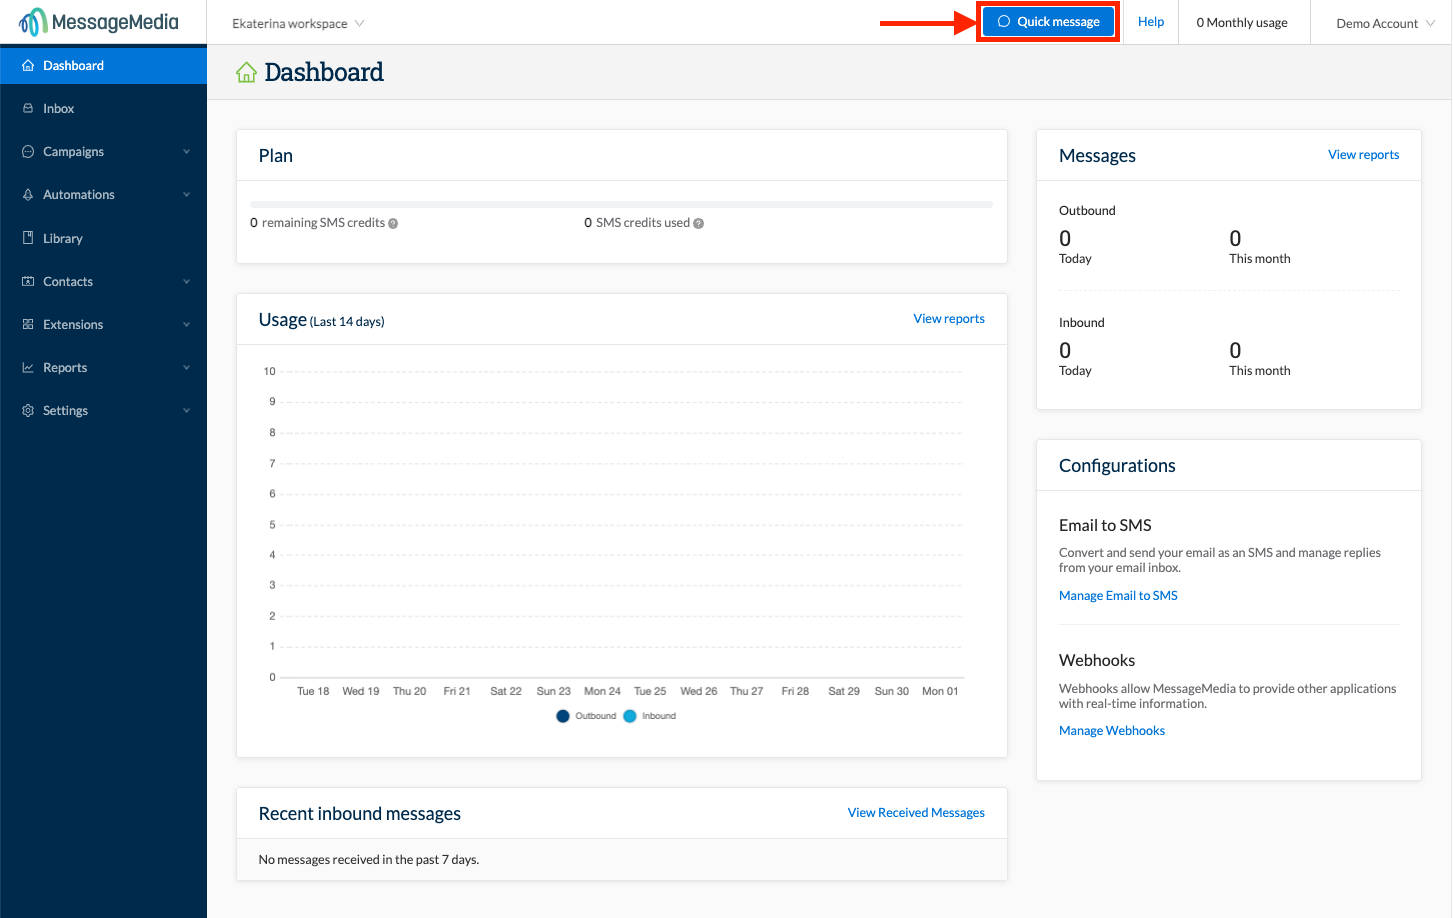Image resolution: width=1453 pixels, height=918 pixels.
Task: Expand the Contacts menu chevron
Action: (x=186, y=282)
